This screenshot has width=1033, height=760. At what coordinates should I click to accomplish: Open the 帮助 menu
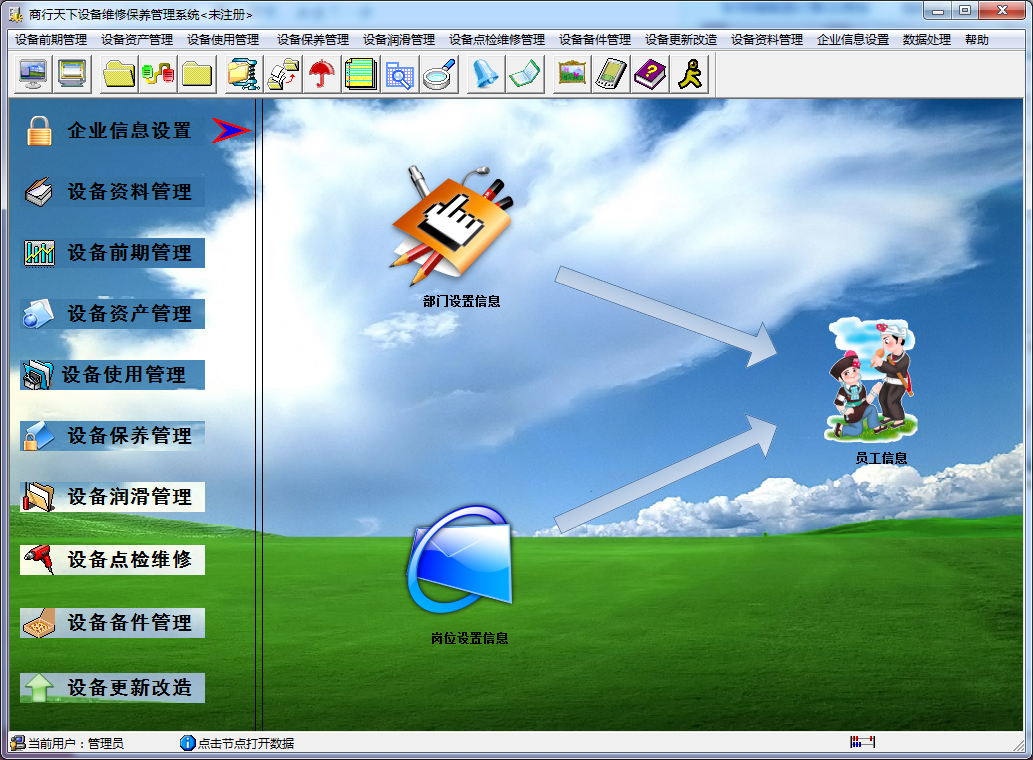click(x=977, y=40)
